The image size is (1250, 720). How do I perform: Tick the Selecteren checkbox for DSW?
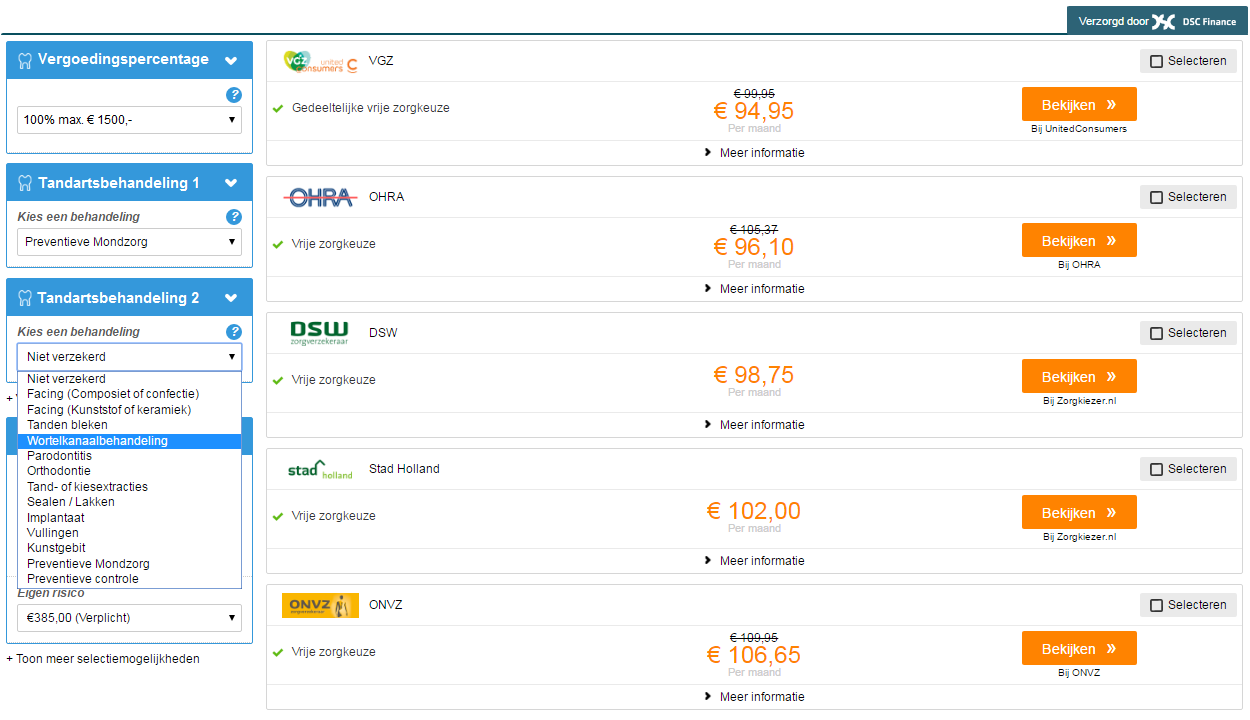(x=1156, y=333)
